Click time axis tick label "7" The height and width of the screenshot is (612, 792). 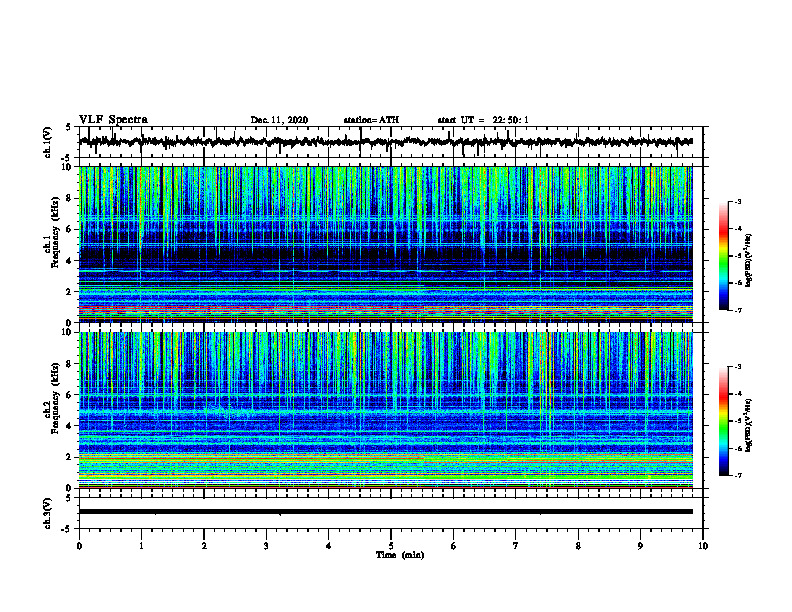click(x=516, y=546)
